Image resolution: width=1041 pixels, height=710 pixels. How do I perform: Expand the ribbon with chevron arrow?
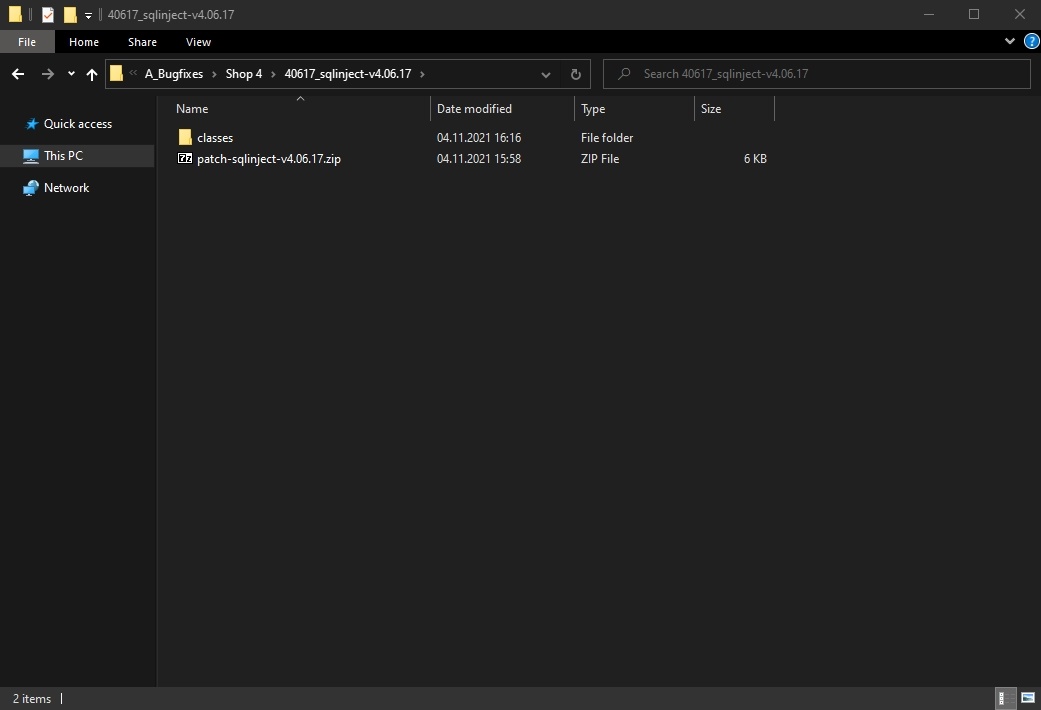1009,42
